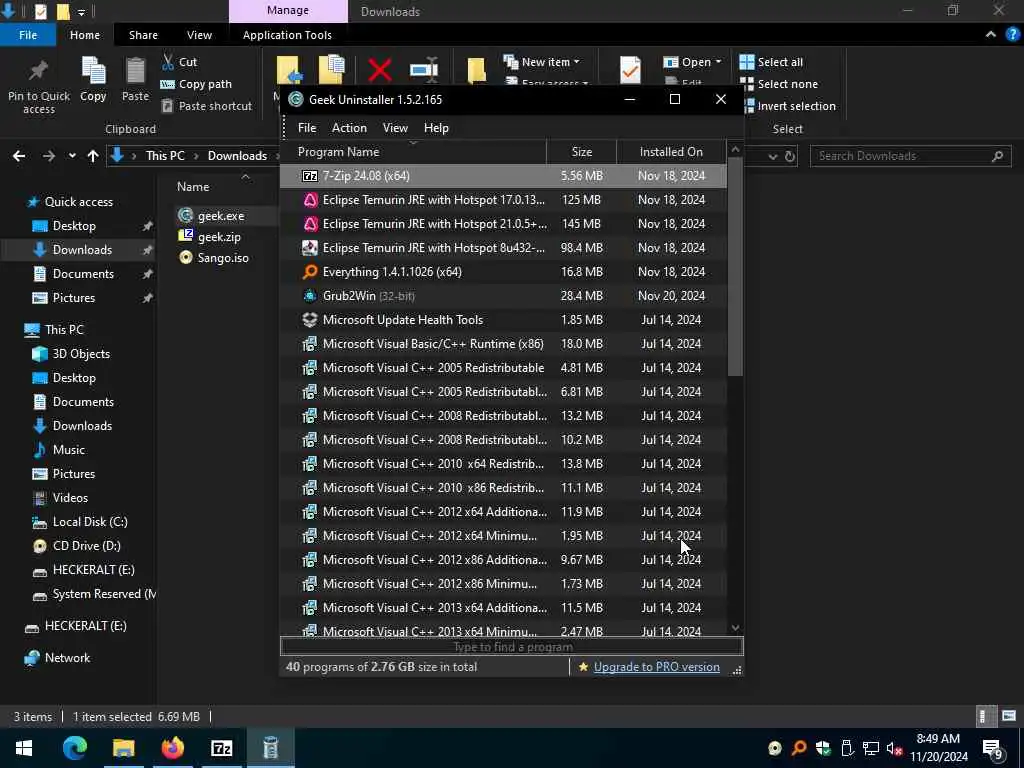Viewport: 1024px width, 768px height.
Task: Open the Action Center notifications icon
Action: coord(993,748)
